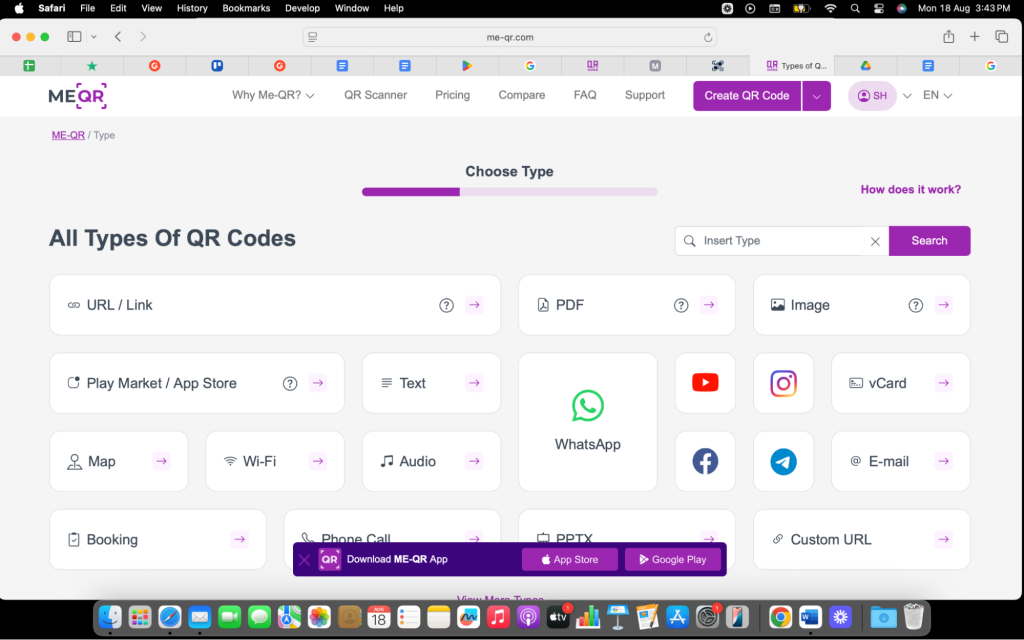Expand the Why Me-QR dropdown
This screenshot has width=1024, height=640.
[270, 95]
